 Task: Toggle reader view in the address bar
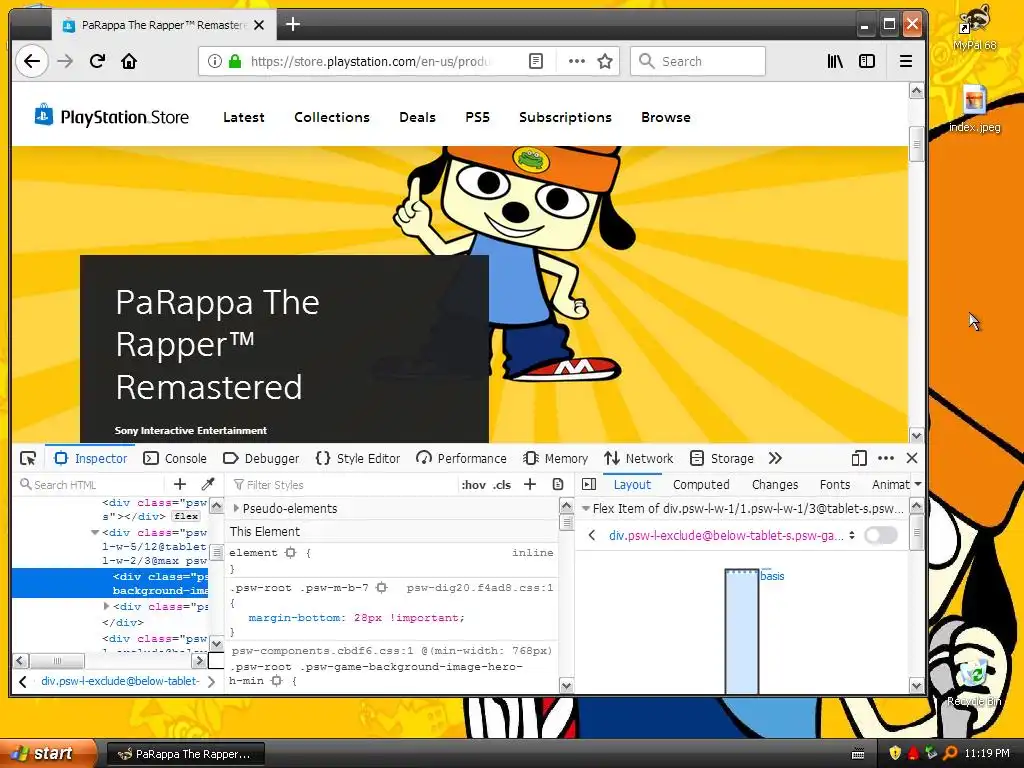click(x=536, y=61)
